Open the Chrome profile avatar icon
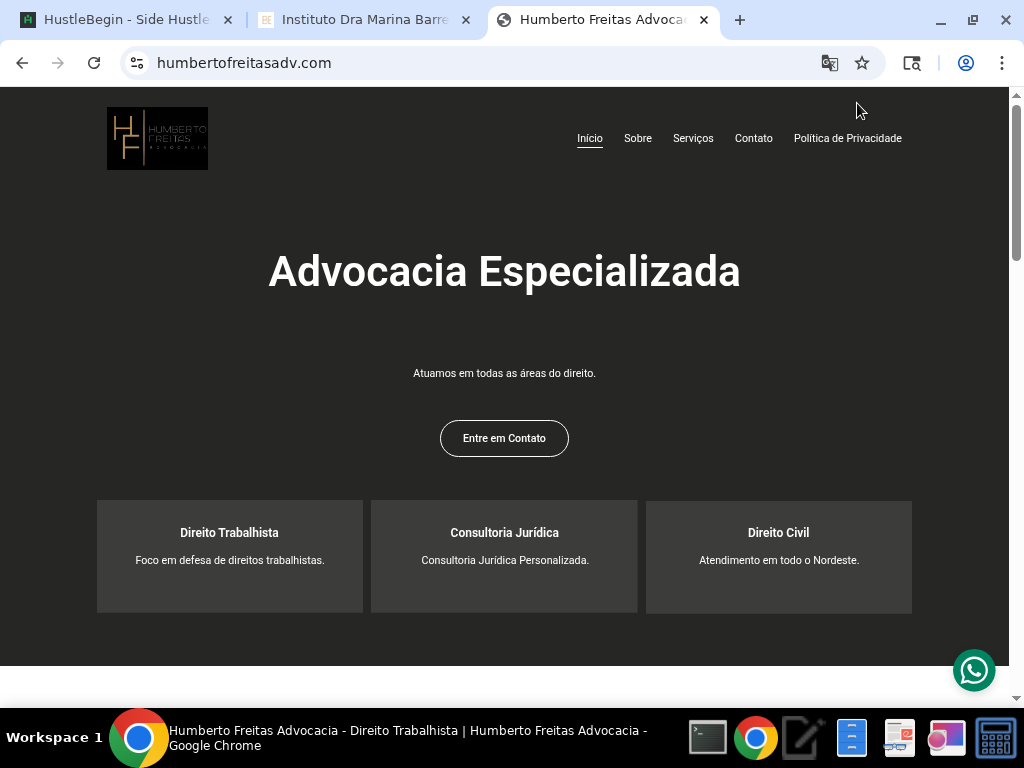The width and height of the screenshot is (1024, 768). pyautogui.click(x=966, y=63)
